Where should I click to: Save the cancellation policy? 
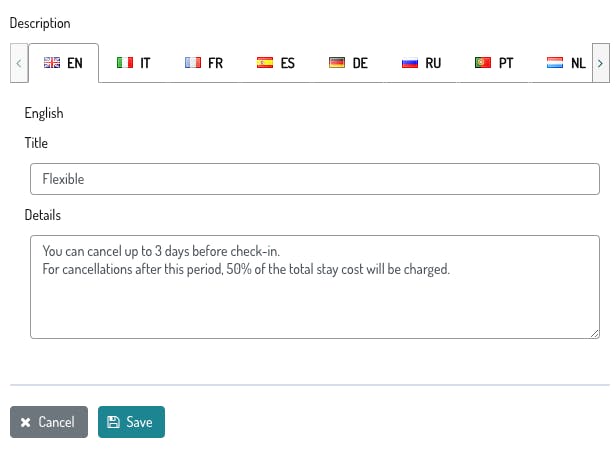pos(131,422)
